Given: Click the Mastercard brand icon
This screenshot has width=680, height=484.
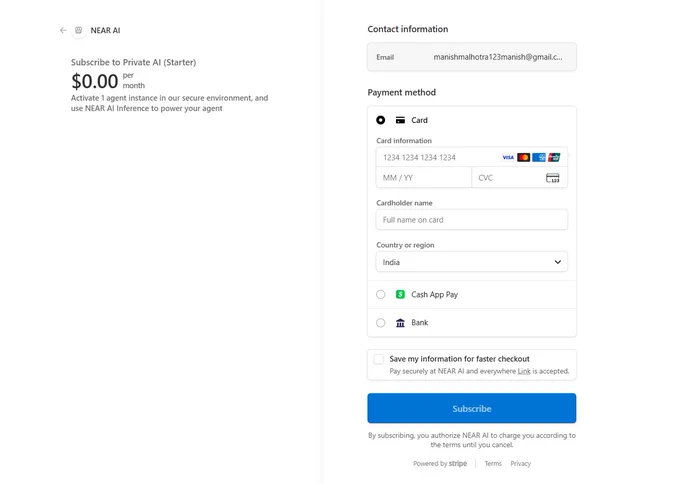Looking at the screenshot, I should click(523, 157).
